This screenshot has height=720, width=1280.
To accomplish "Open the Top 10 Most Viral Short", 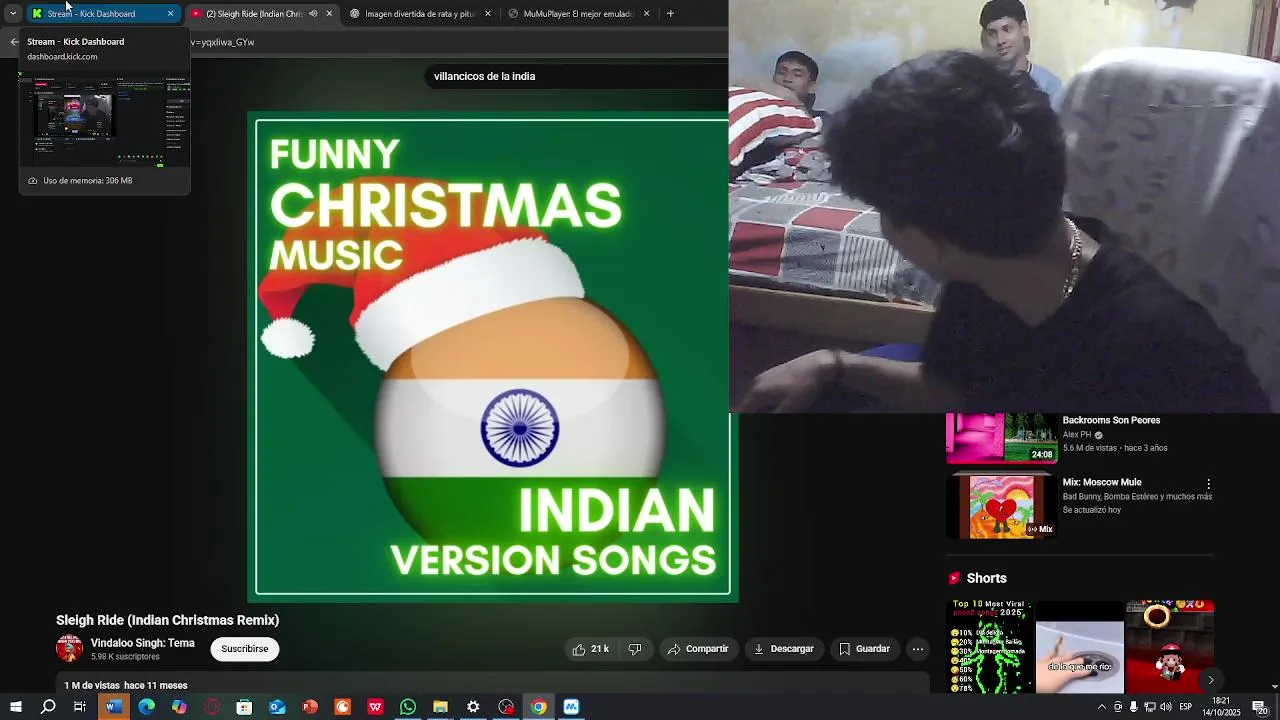I will (990, 646).
